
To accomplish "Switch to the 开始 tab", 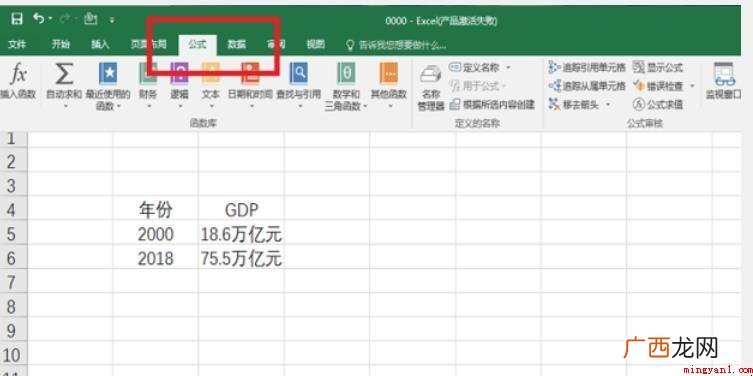I will pos(61,45).
